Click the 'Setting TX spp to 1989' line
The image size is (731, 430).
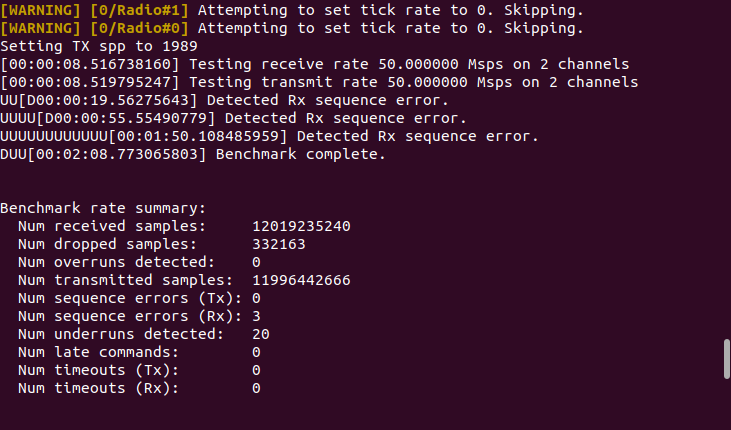point(99,46)
